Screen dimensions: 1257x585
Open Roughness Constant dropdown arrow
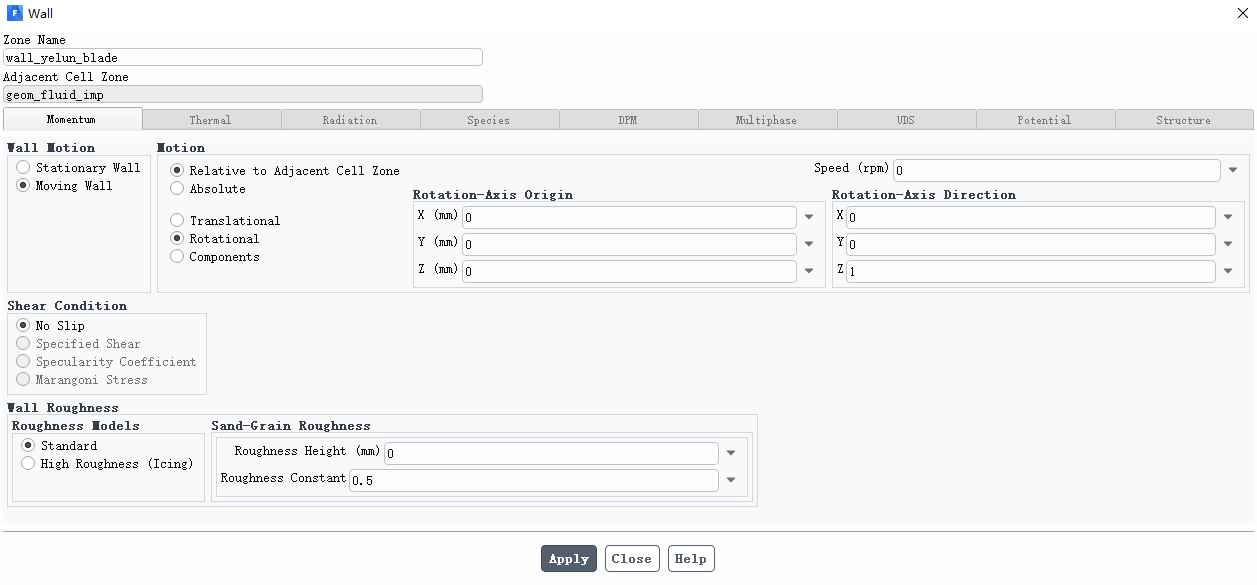731,481
